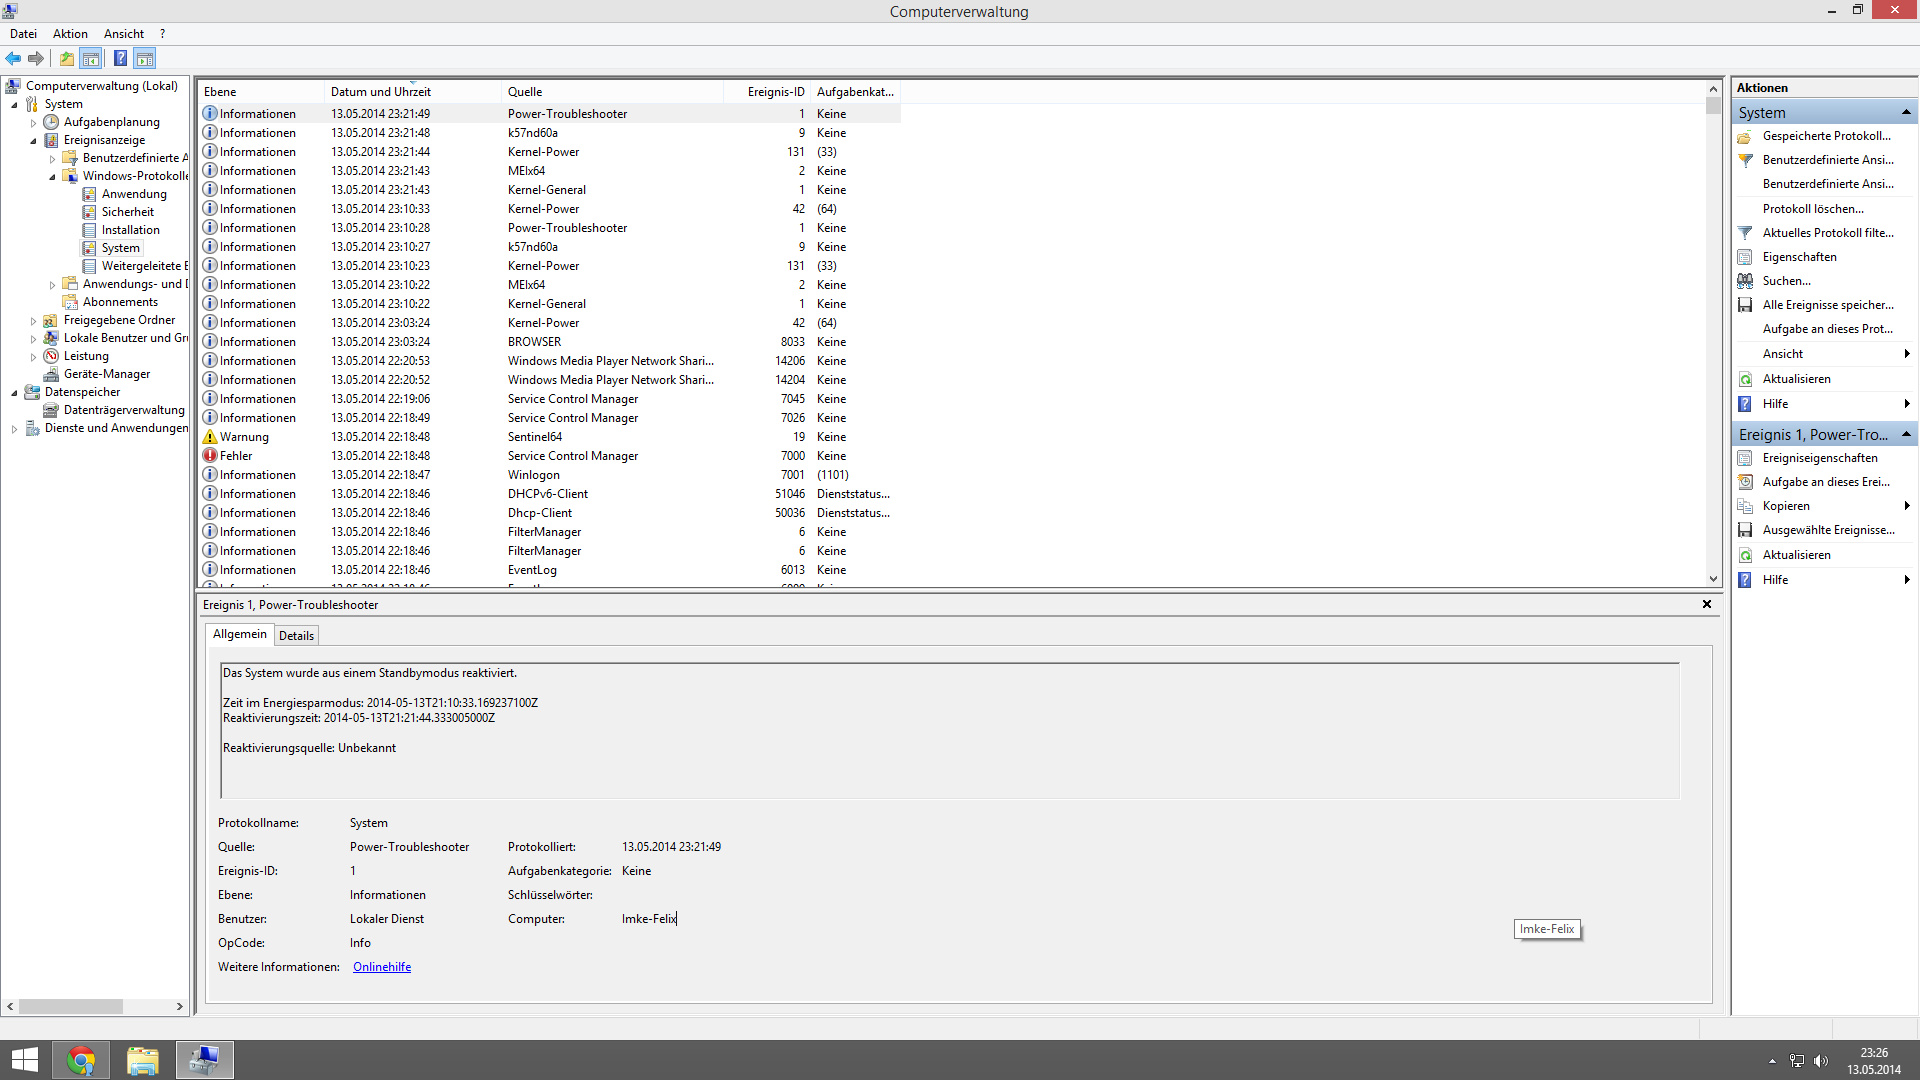
Task: Open Chrome from the taskbar
Action: (x=81, y=1060)
